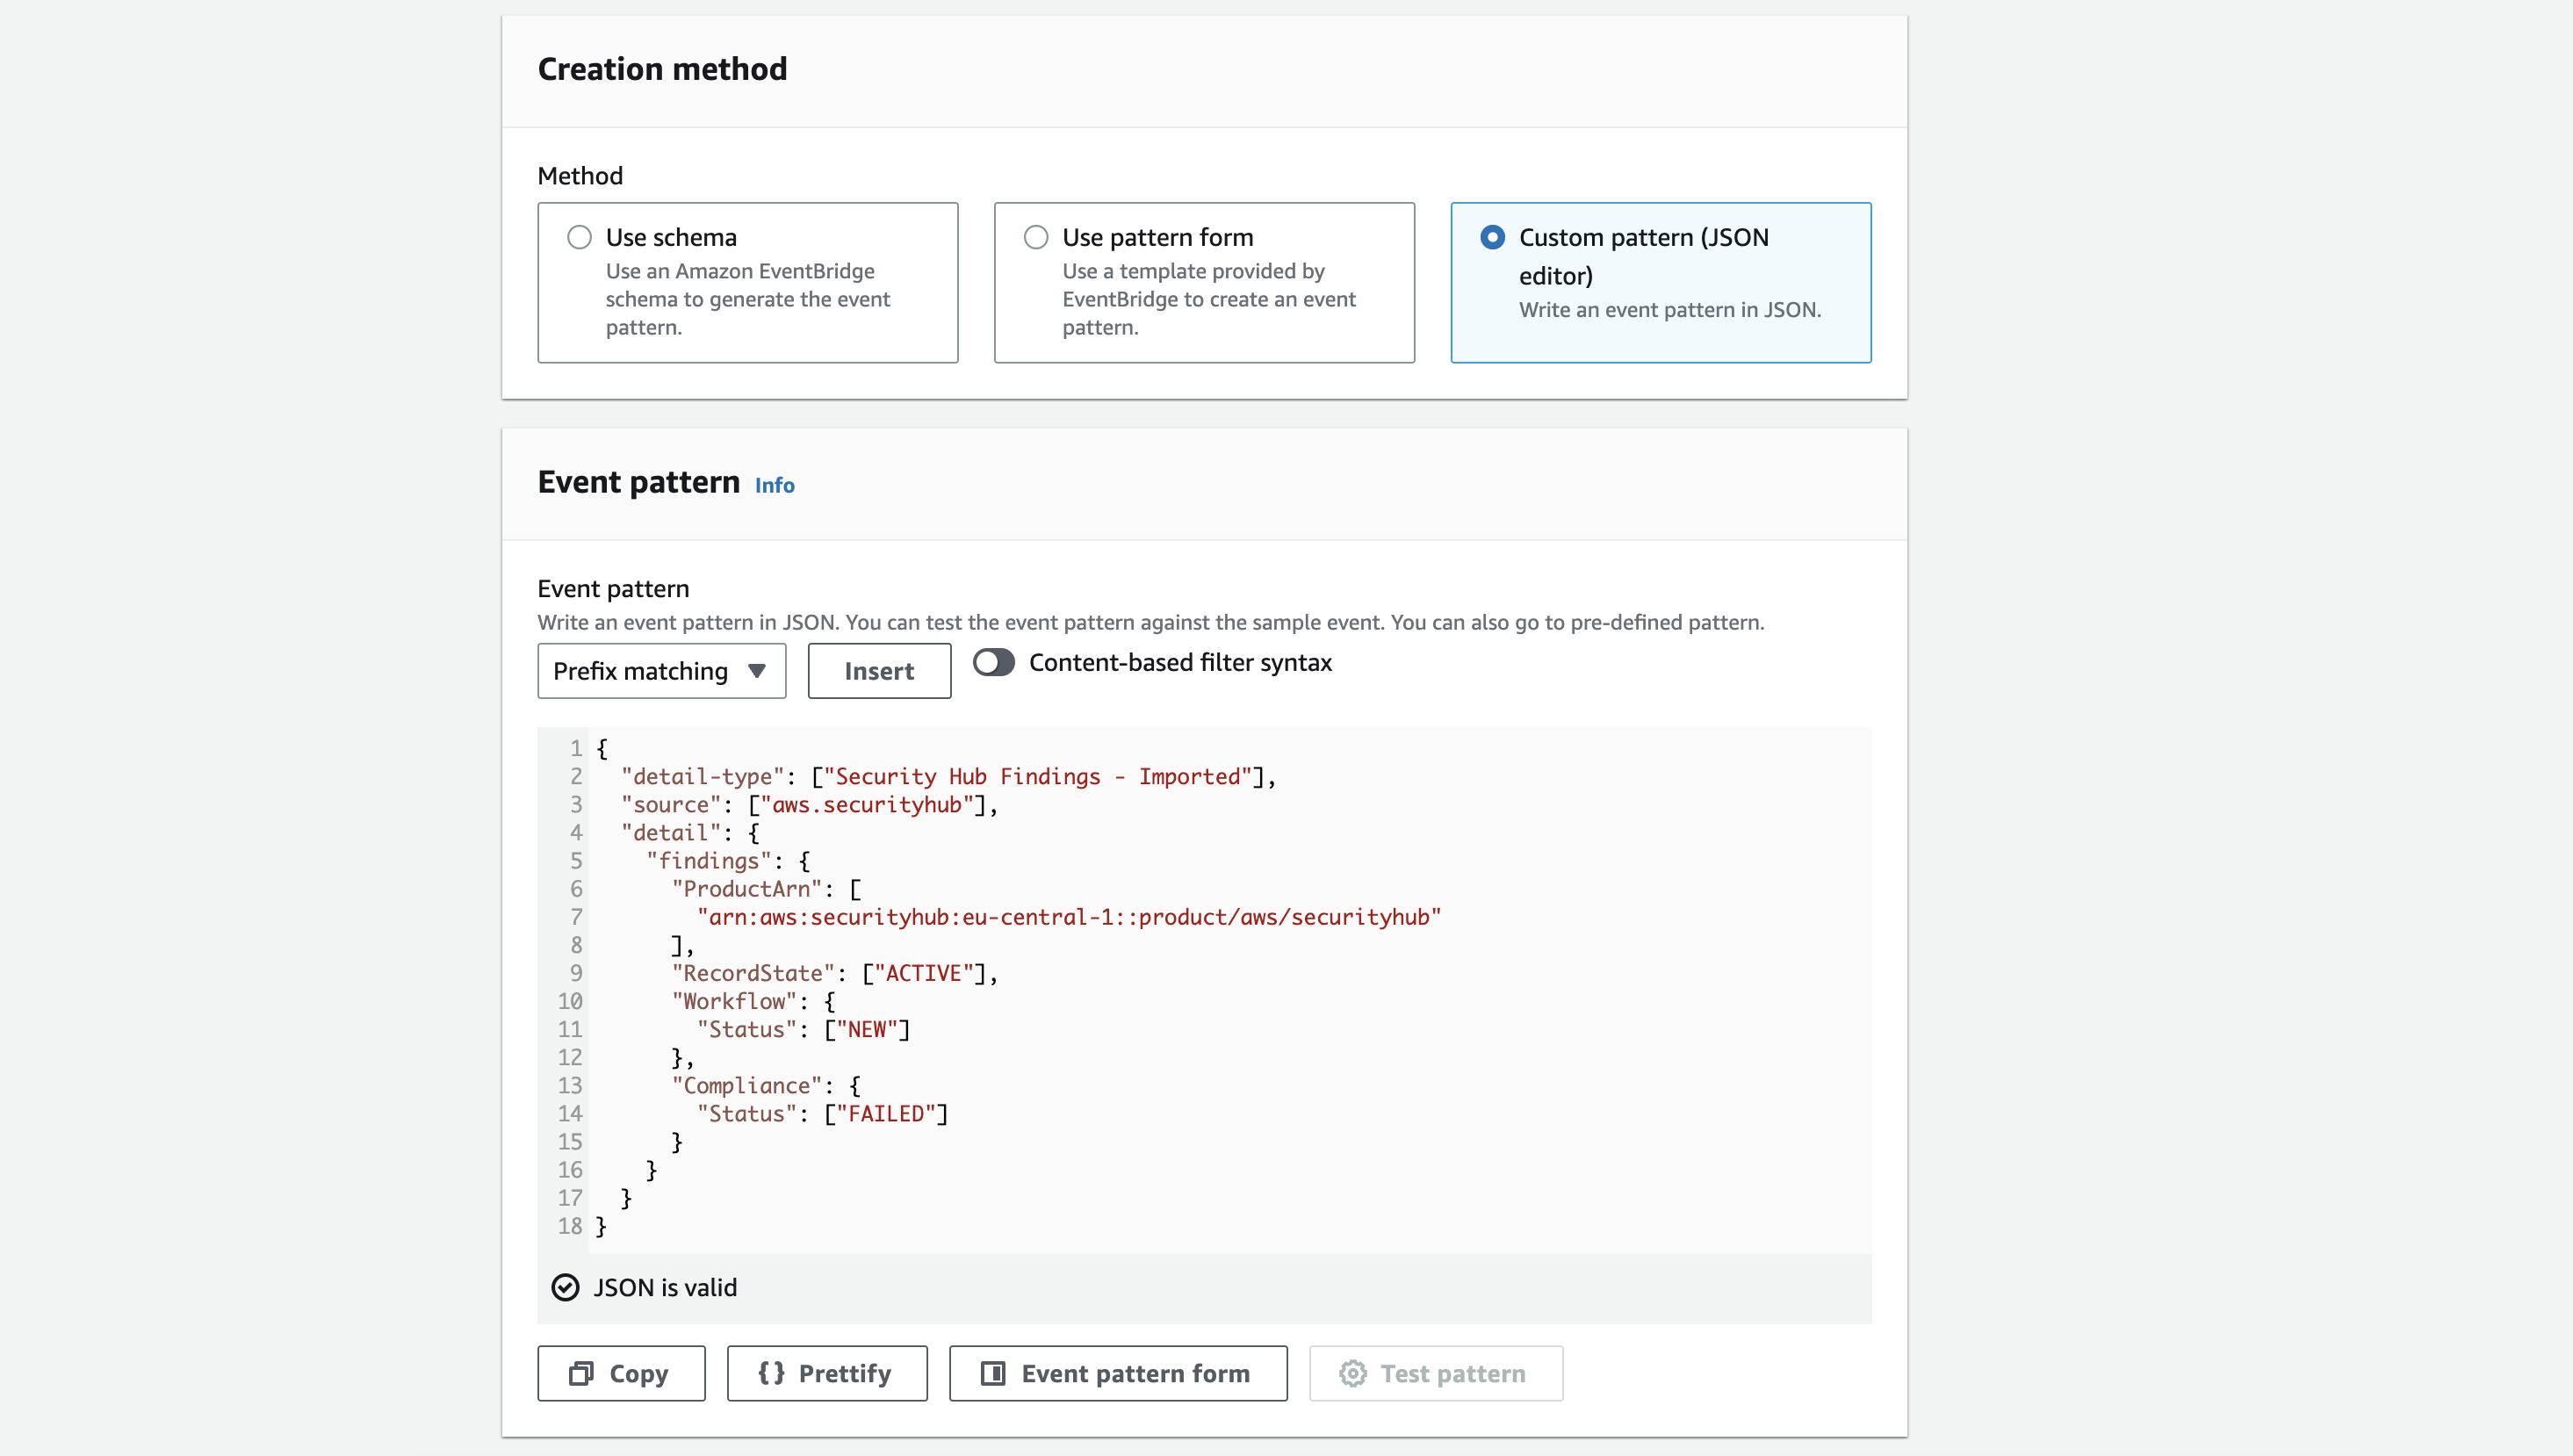Viewport: 2573px width, 1456px height.
Task: Select the Use pattern form radio button
Action: (x=1034, y=237)
